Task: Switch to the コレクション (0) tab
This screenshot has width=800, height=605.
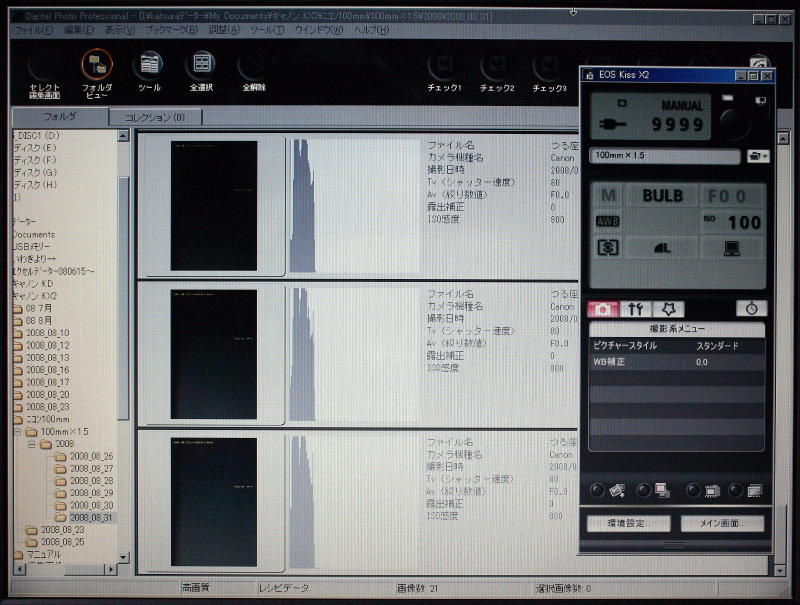Action: (x=155, y=118)
